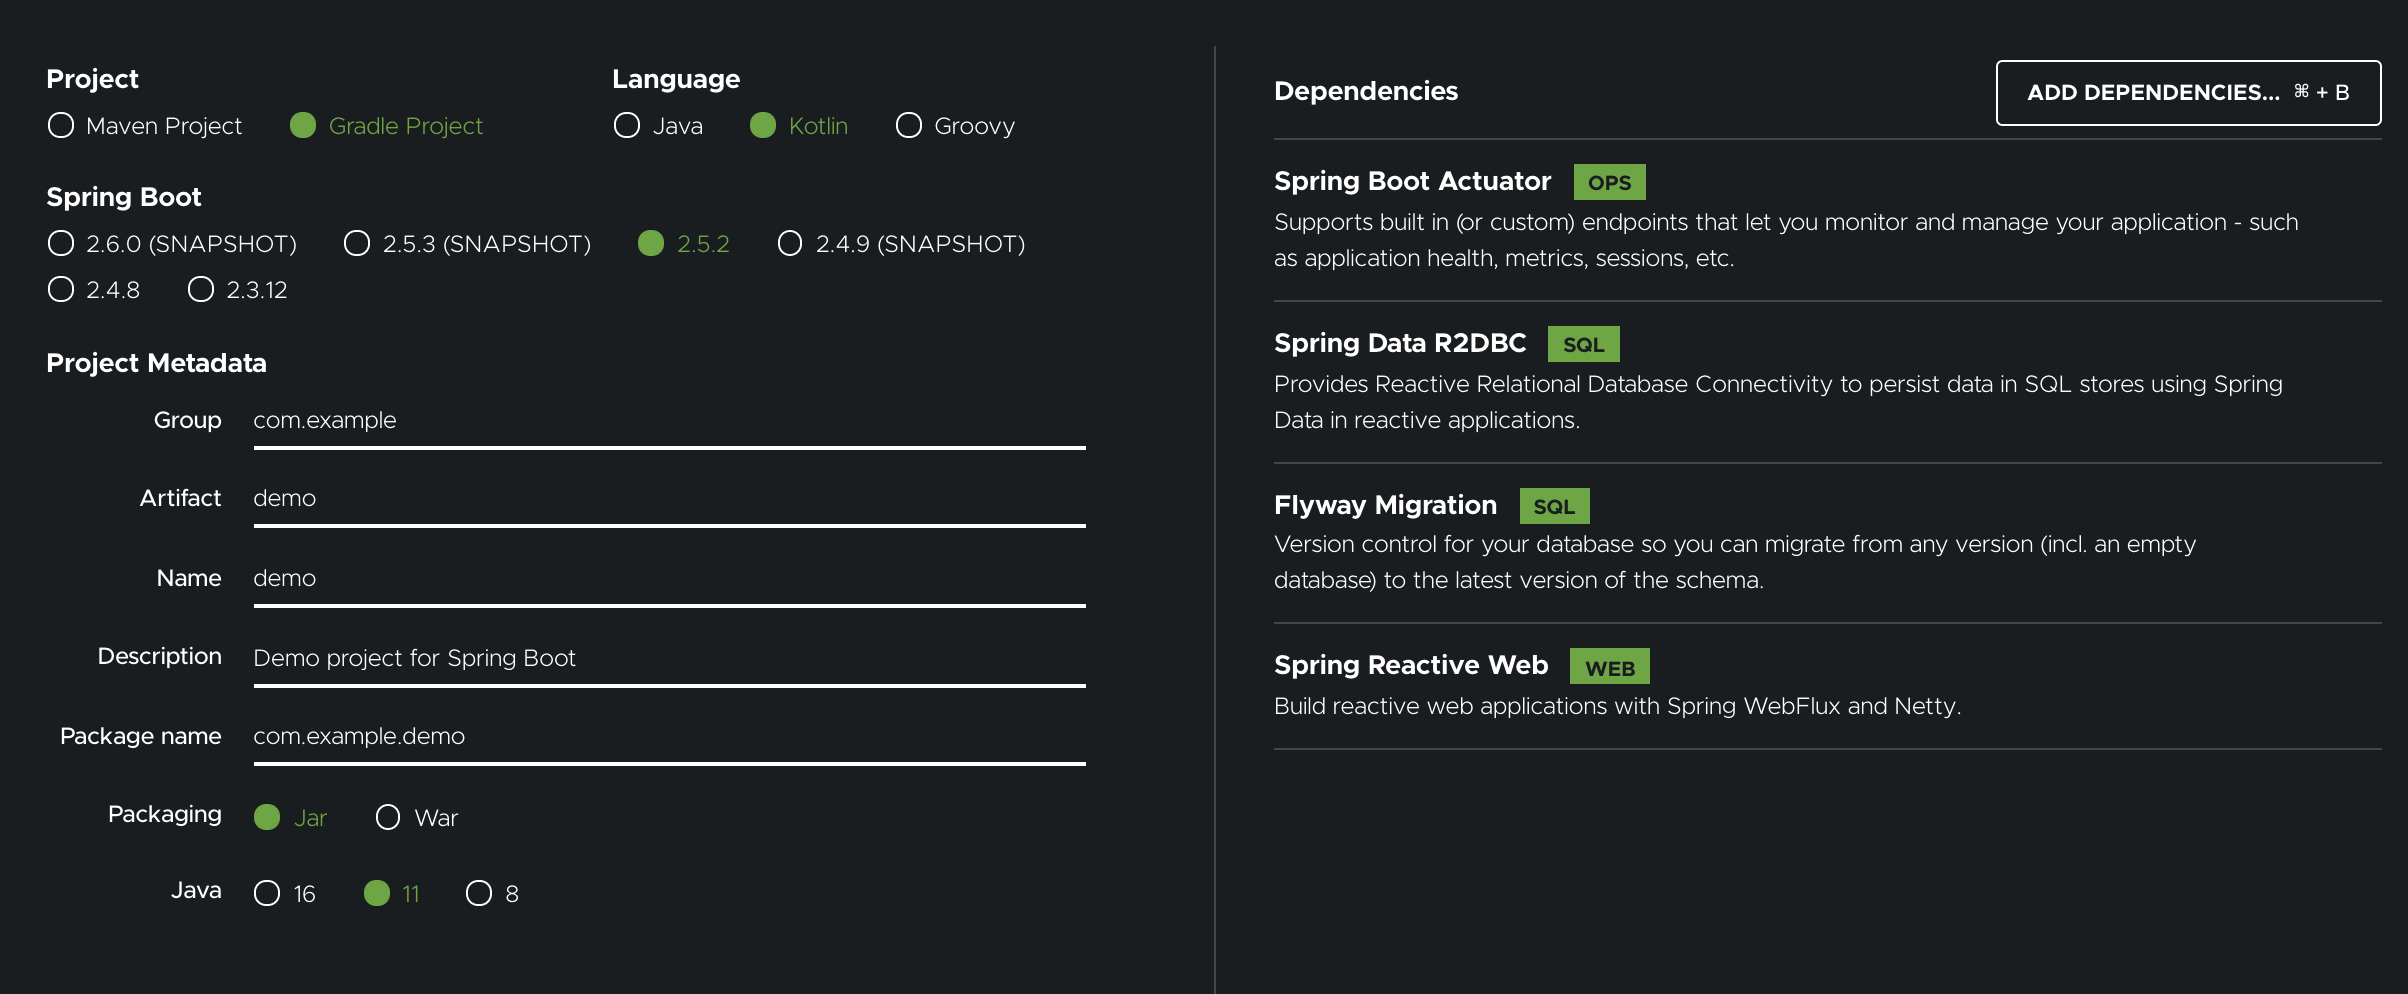This screenshot has height=994, width=2408.
Task: Select Java as the language
Action: coord(627,126)
